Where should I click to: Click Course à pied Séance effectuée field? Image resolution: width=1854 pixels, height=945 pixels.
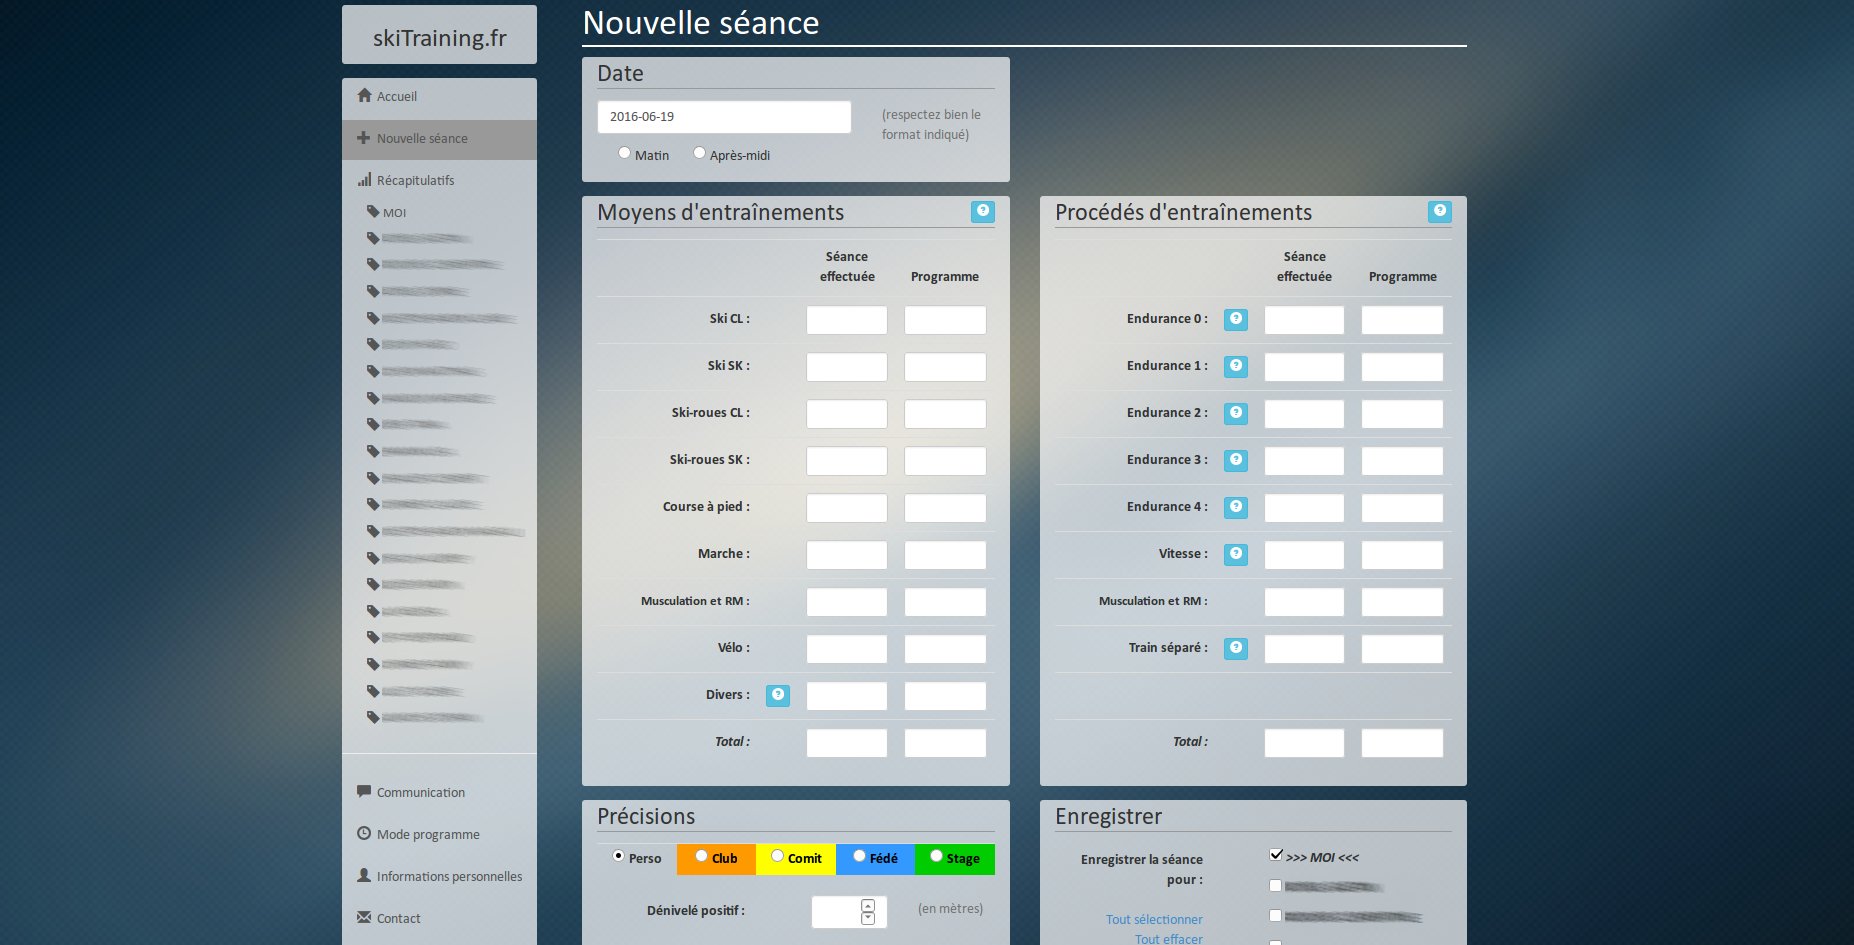coord(846,508)
